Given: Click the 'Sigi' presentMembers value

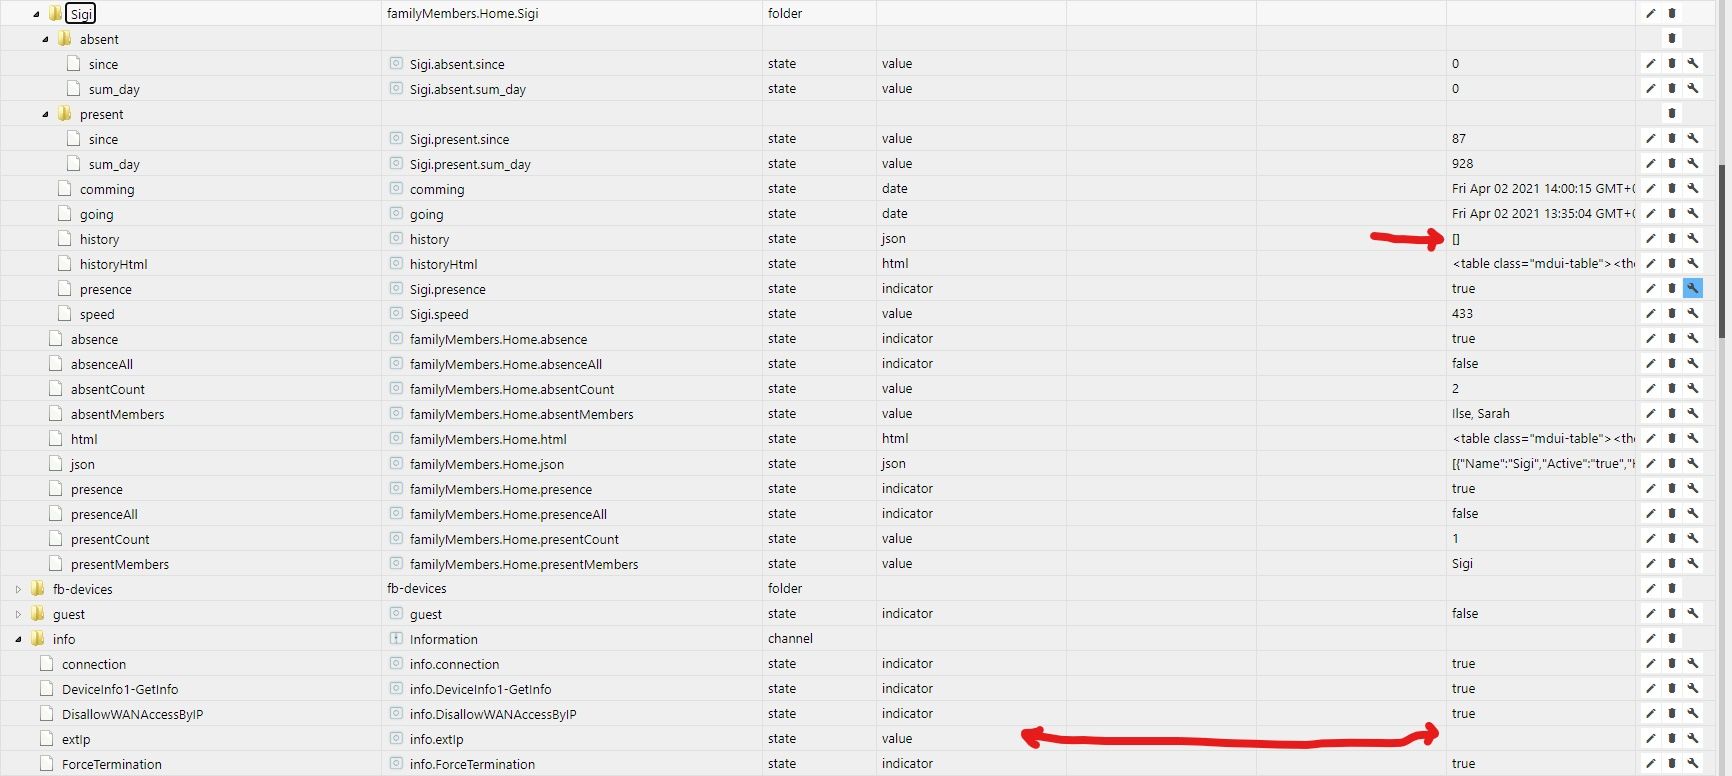Looking at the screenshot, I should (x=1462, y=564).
